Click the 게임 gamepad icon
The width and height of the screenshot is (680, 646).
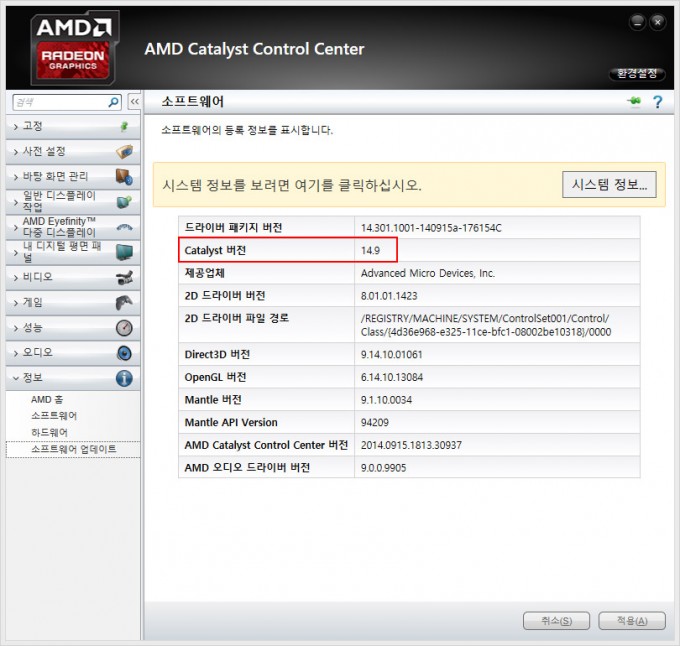(124, 302)
